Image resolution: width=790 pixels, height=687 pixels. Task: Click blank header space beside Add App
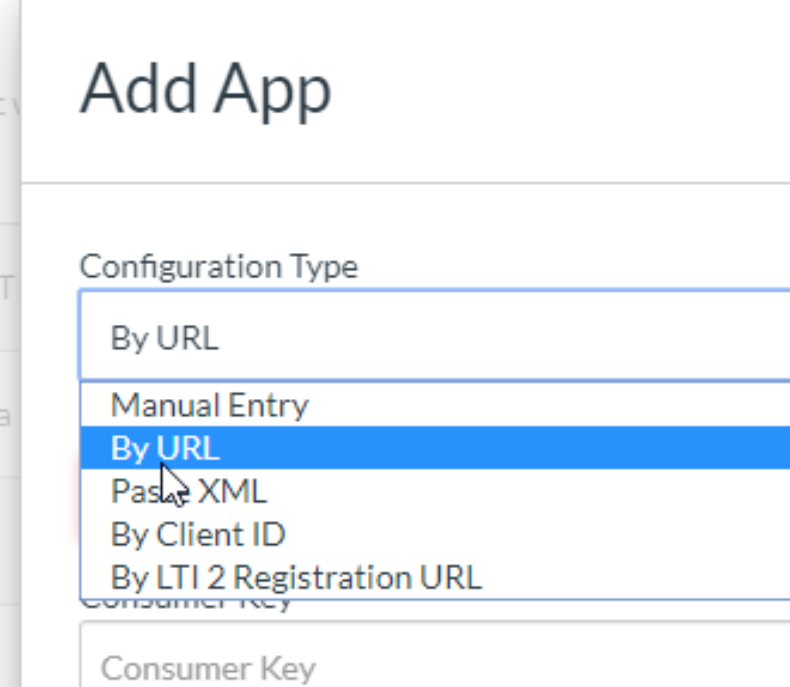click(554, 91)
